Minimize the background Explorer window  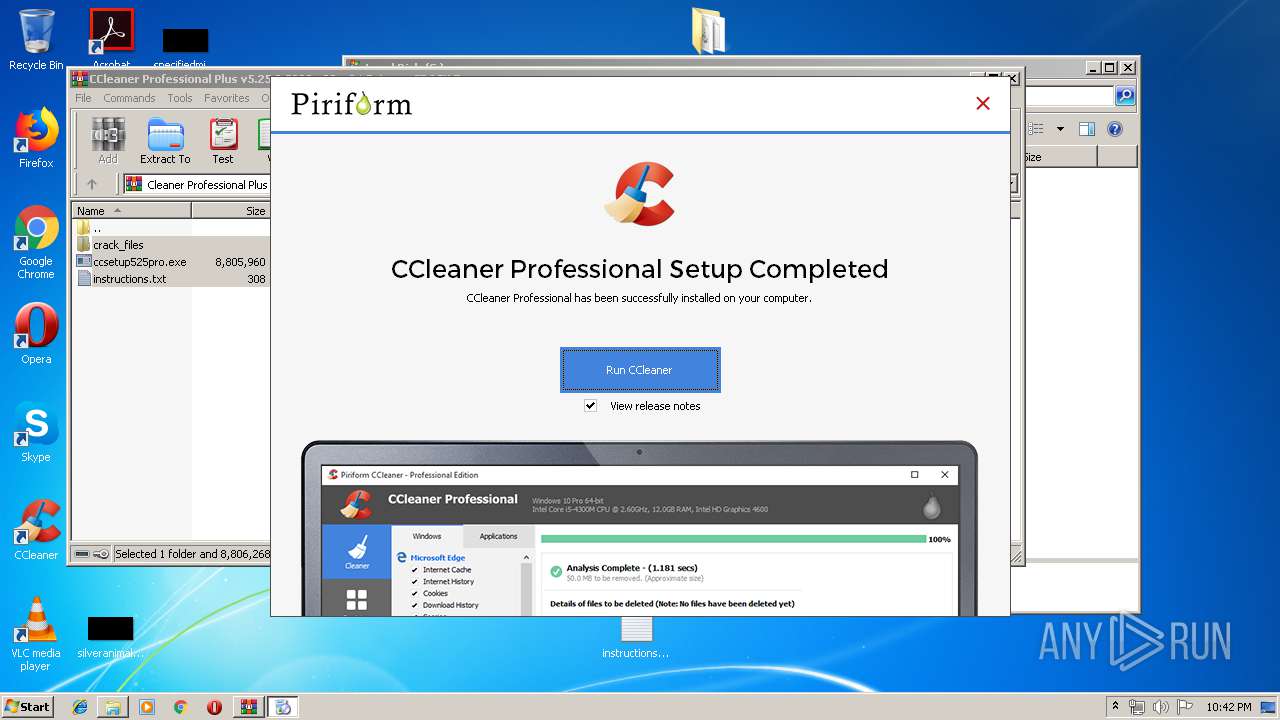[1094, 68]
